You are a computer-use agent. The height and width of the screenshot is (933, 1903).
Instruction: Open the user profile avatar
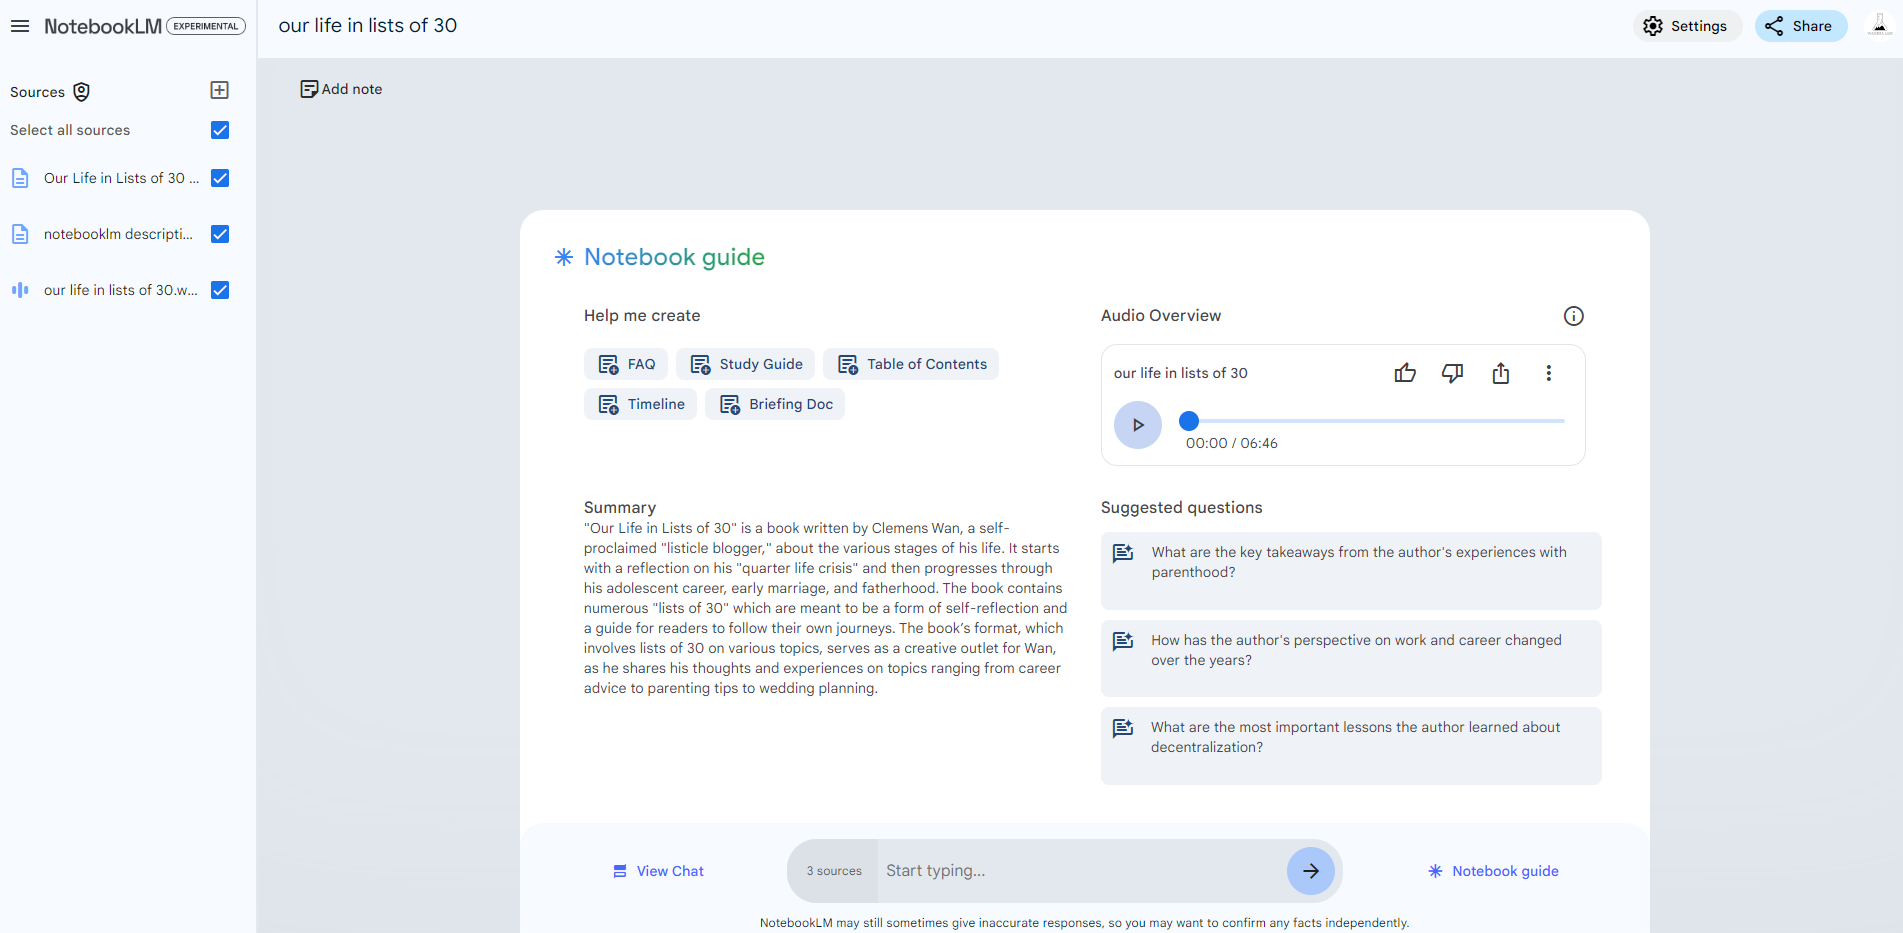pyautogui.click(x=1879, y=26)
